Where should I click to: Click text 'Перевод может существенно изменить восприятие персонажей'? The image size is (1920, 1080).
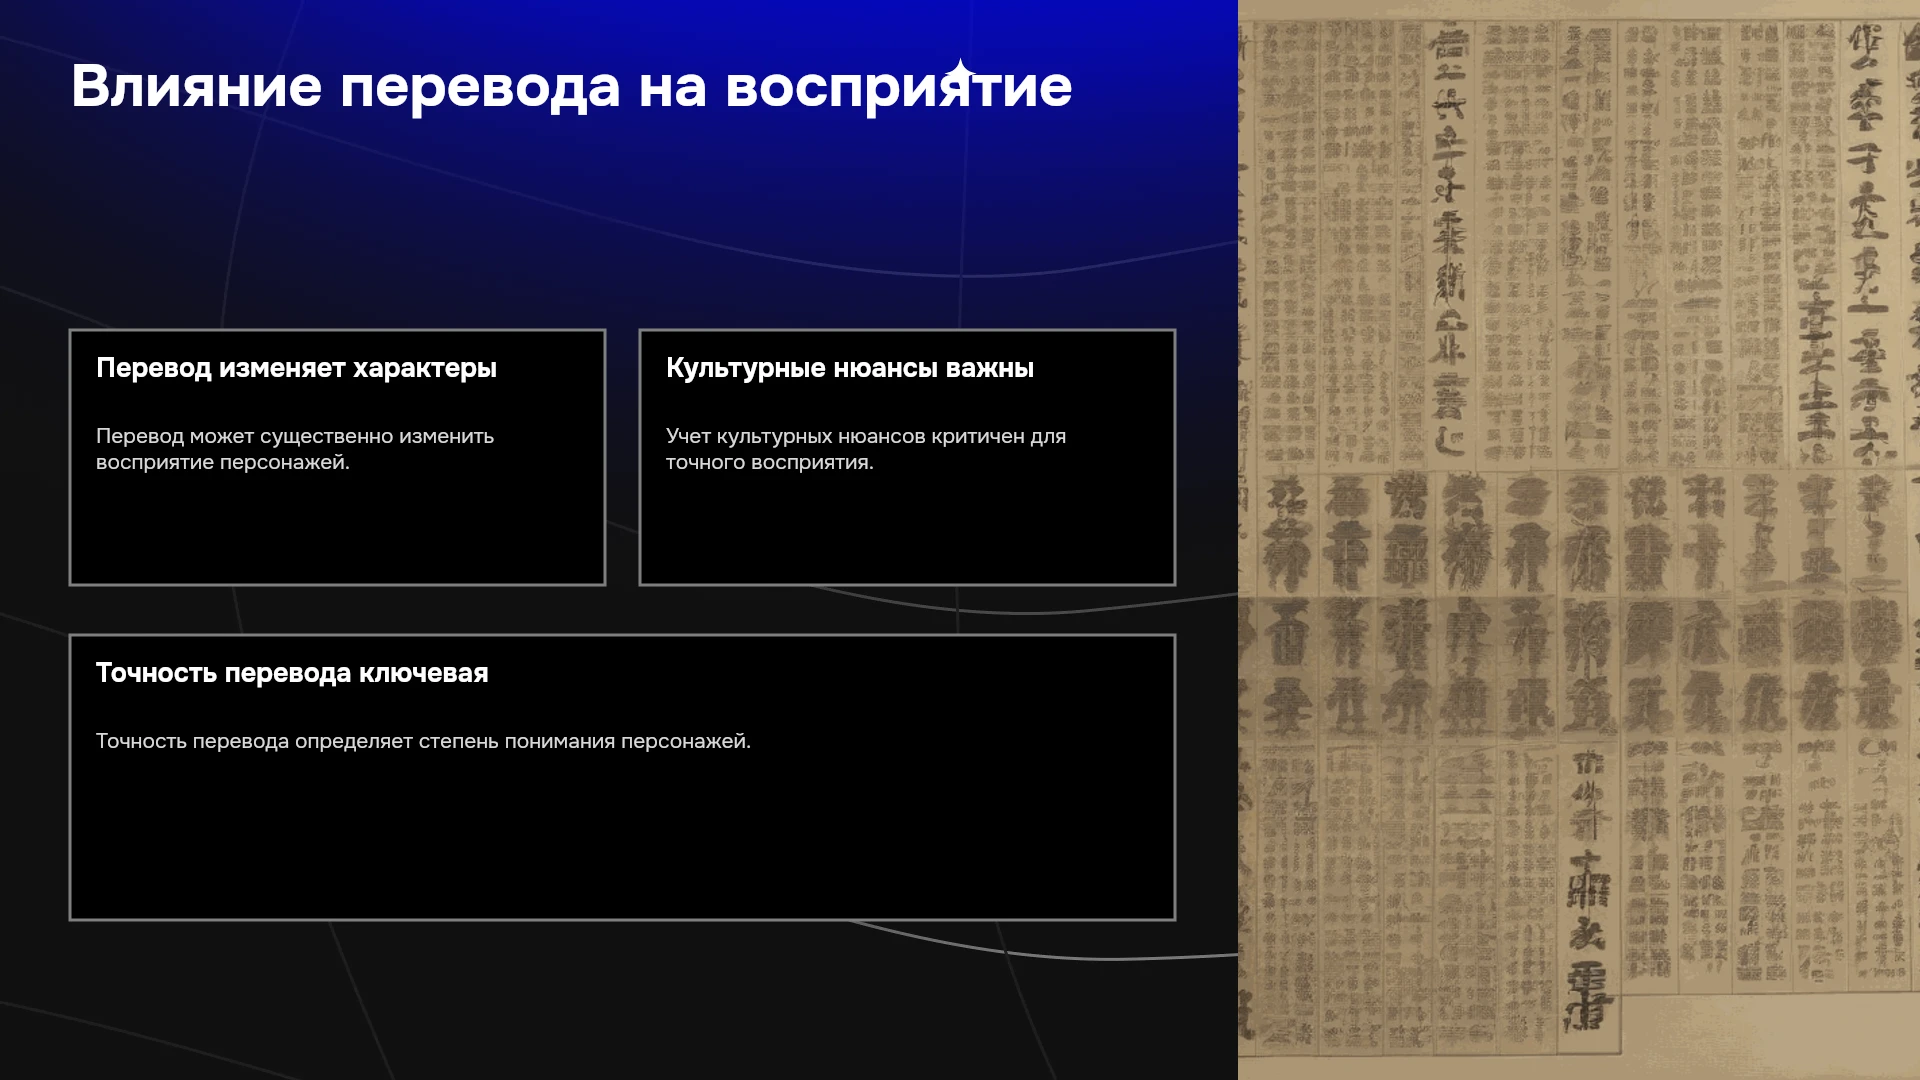pyautogui.click(x=295, y=449)
